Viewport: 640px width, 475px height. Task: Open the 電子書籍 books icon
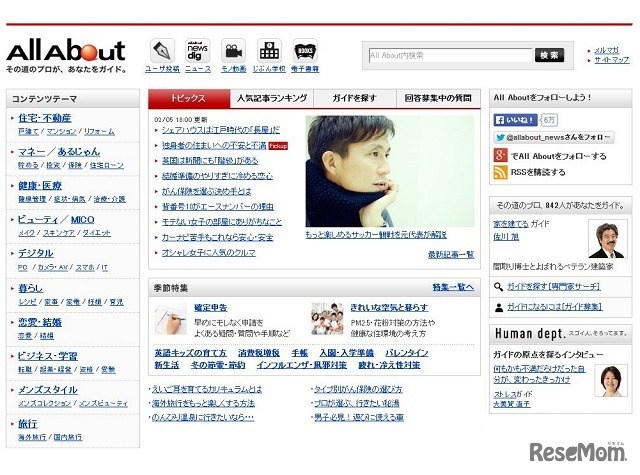coord(305,51)
